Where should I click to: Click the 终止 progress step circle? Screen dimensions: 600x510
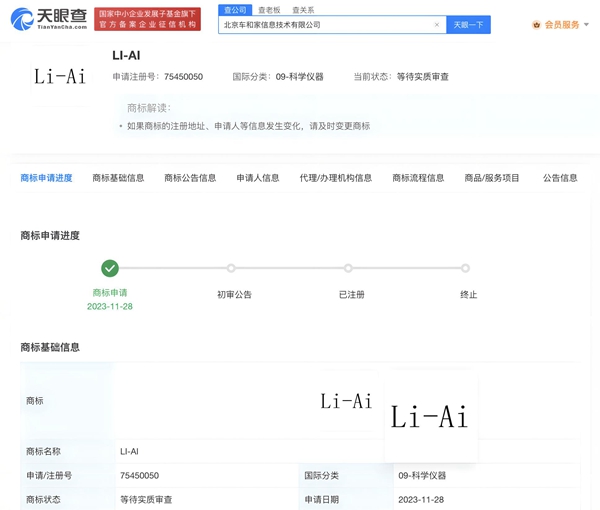point(465,268)
